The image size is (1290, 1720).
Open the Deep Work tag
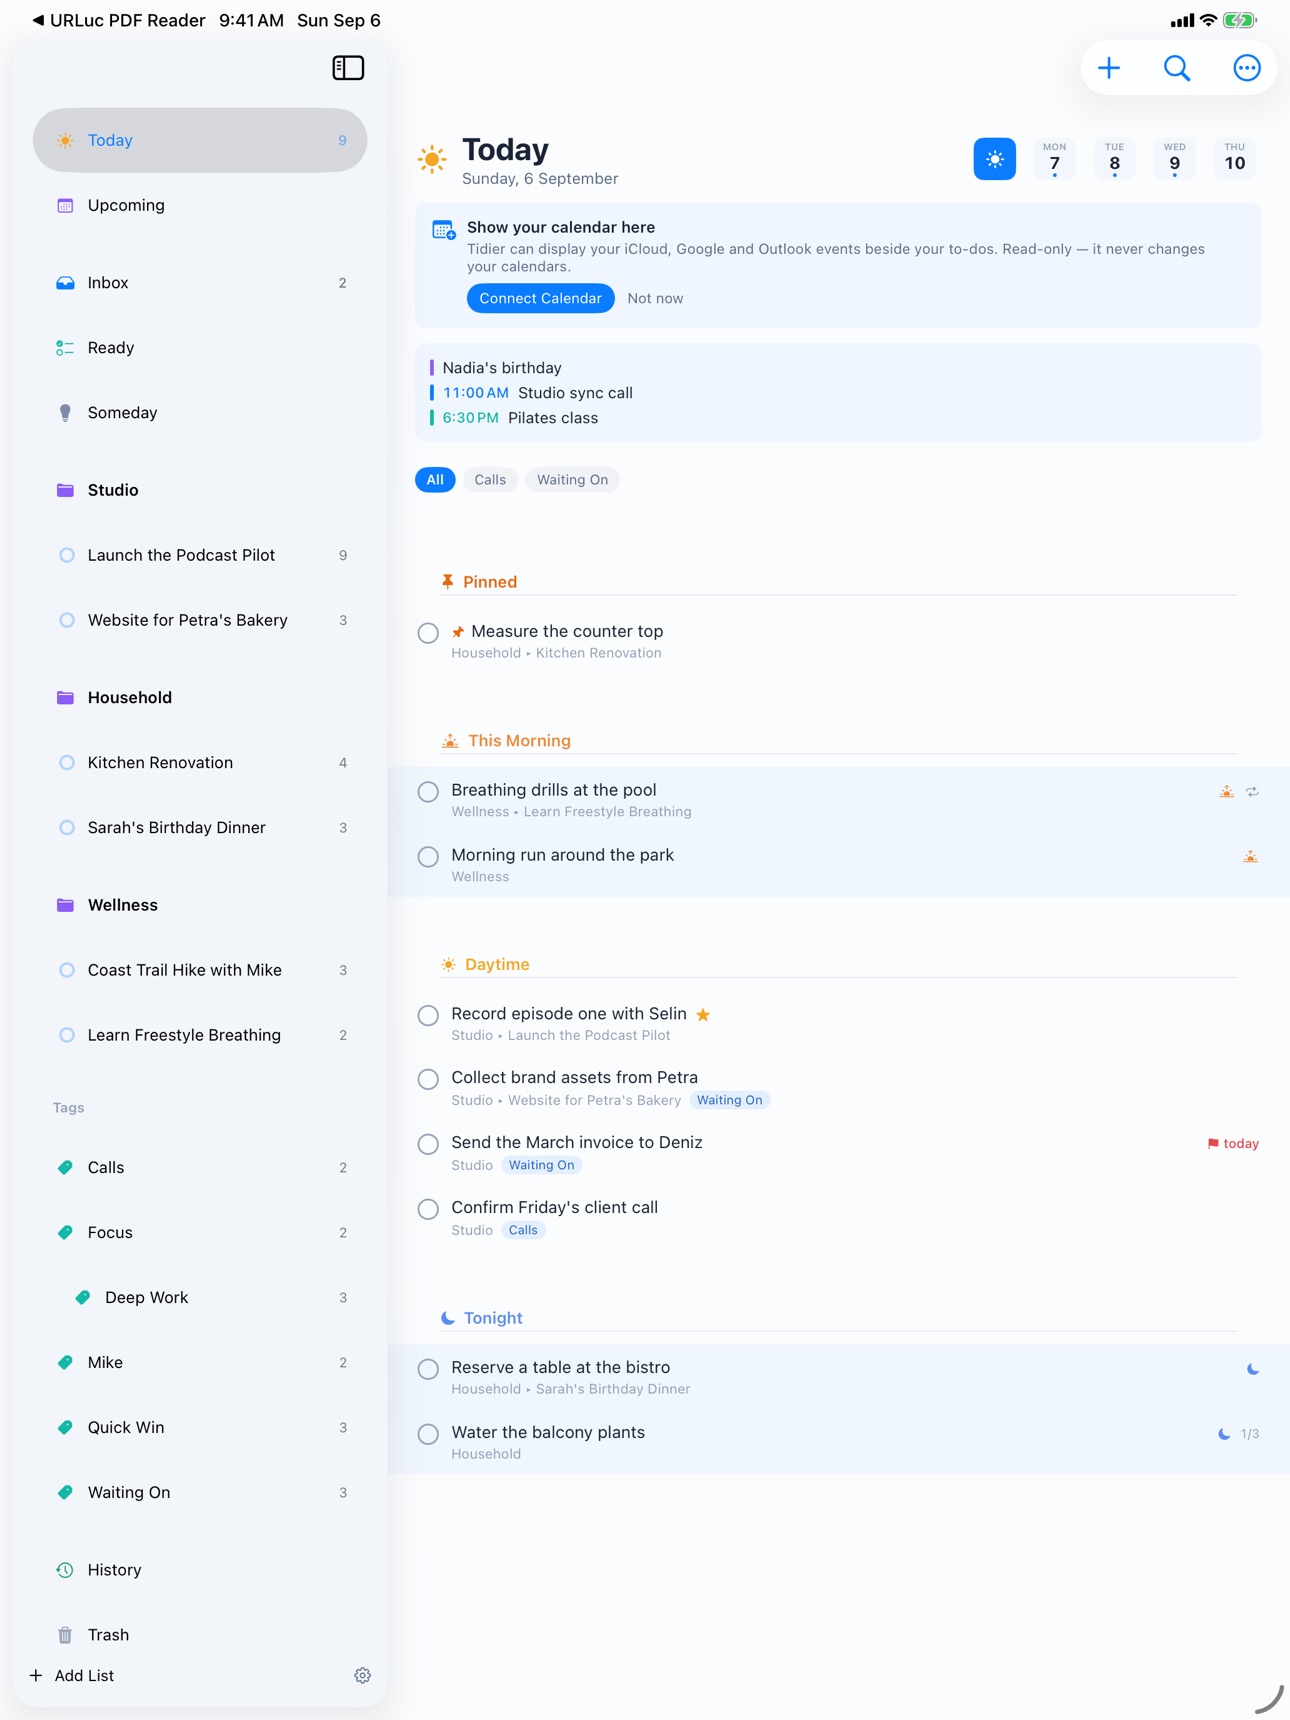tap(200, 1298)
